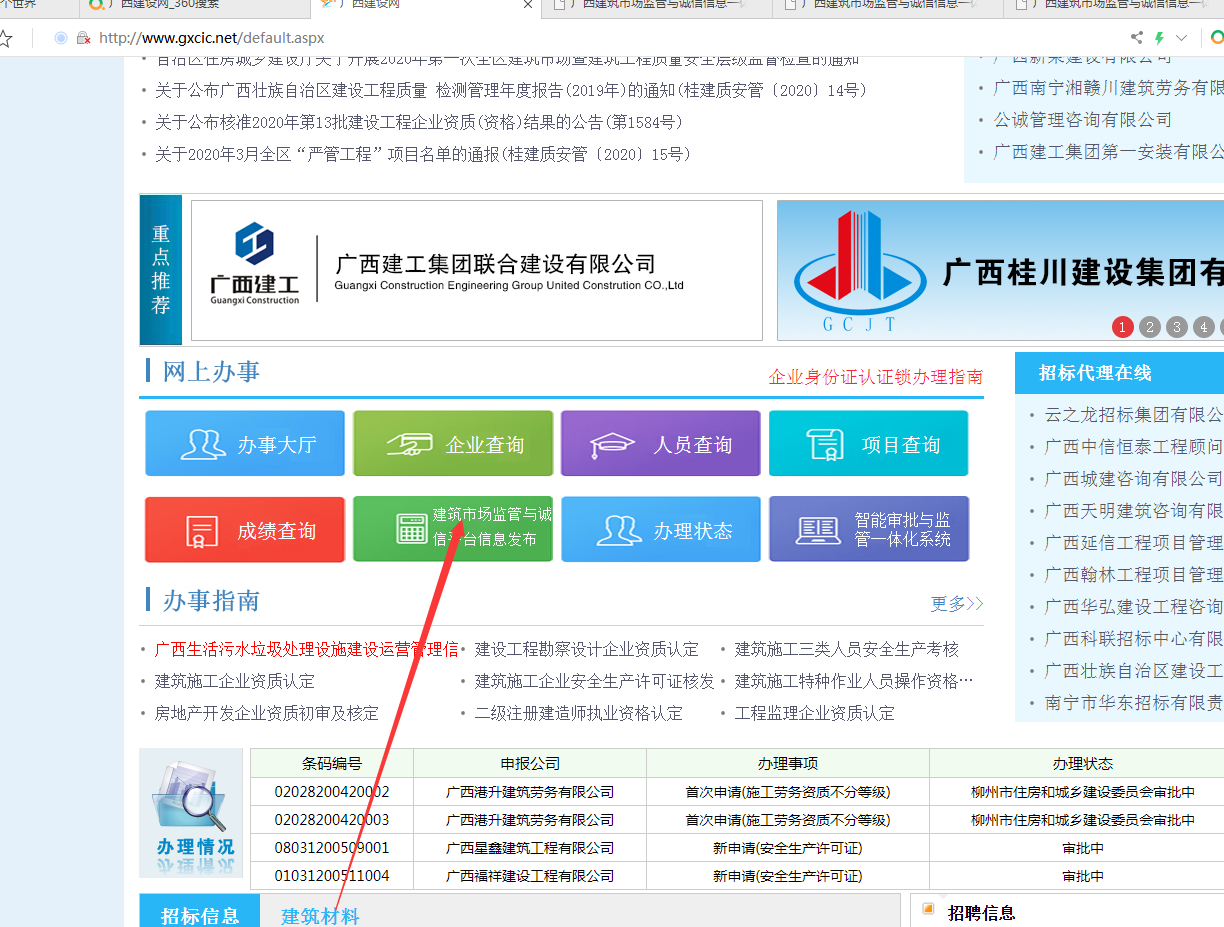Open 二级注册建造师执业资格认定 guide
This screenshot has width=1224, height=927.
pos(579,714)
